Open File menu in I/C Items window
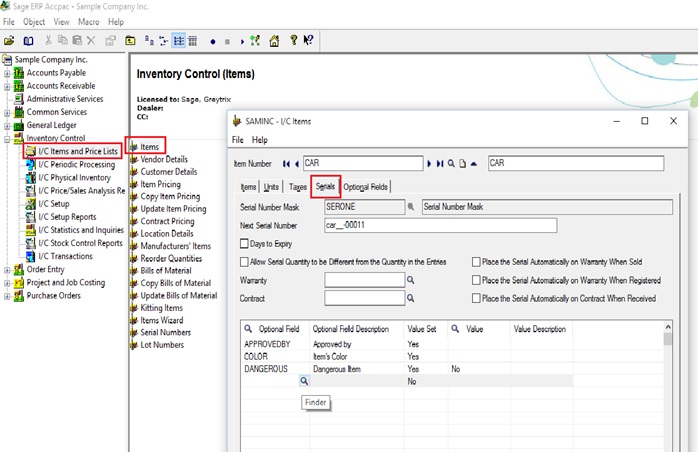 click(x=238, y=140)
